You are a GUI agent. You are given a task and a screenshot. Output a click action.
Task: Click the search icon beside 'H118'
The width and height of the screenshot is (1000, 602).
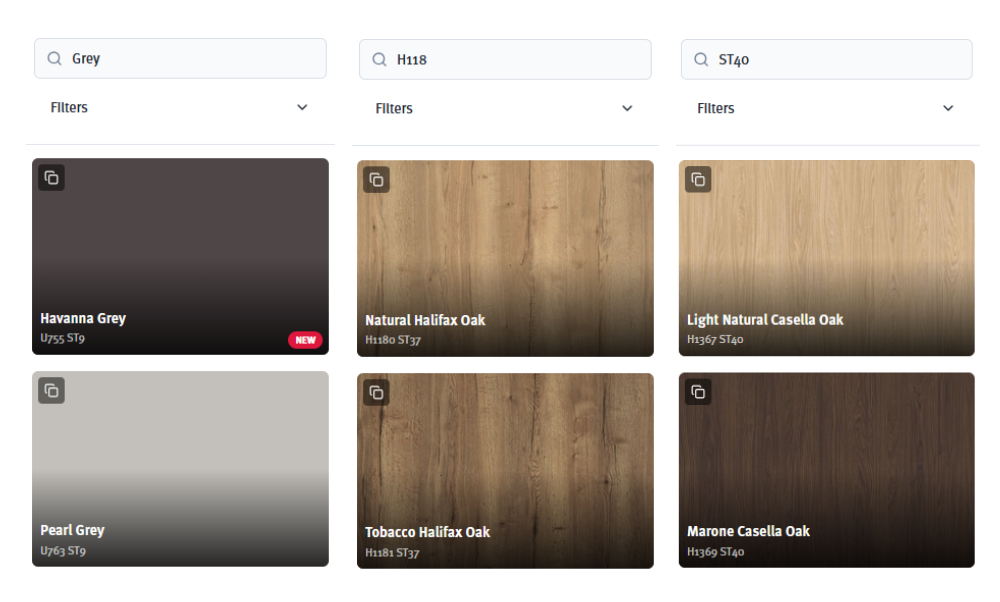[x=379, y=59]
